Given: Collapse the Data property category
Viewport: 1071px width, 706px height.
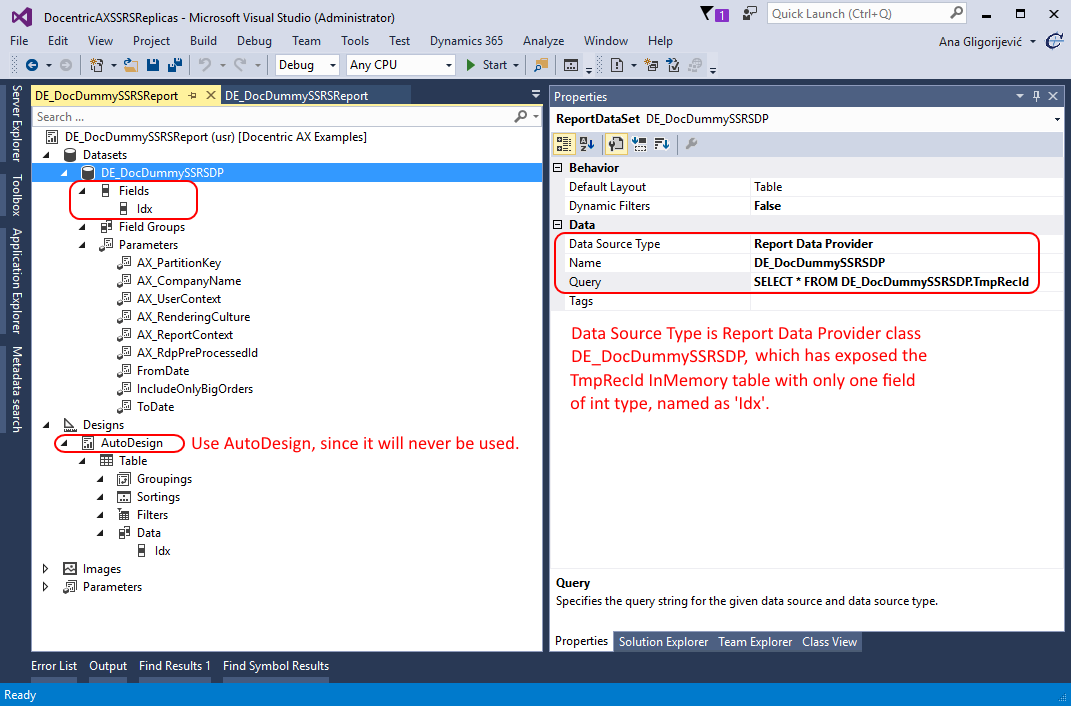Looking at the screenshot, I should (x=558, y=225).
